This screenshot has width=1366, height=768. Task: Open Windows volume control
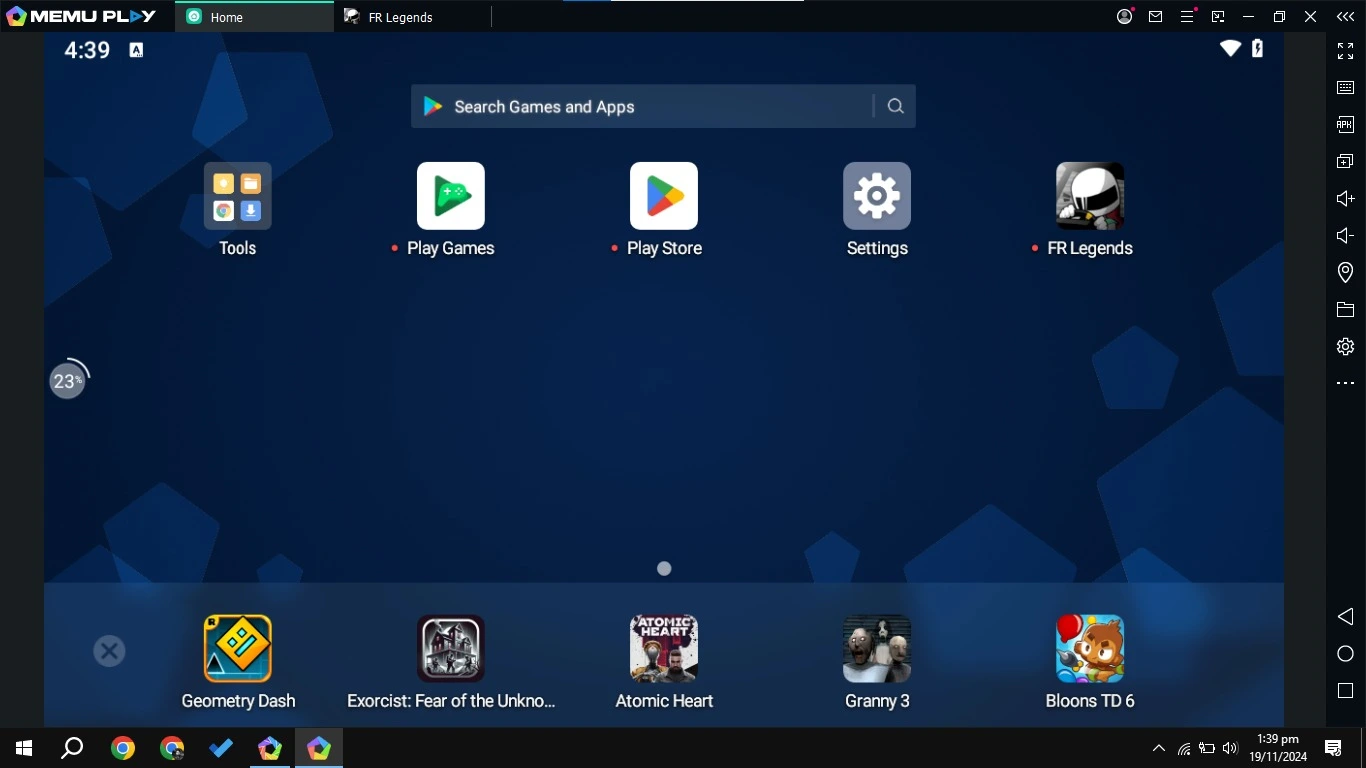coord(1231,748)
